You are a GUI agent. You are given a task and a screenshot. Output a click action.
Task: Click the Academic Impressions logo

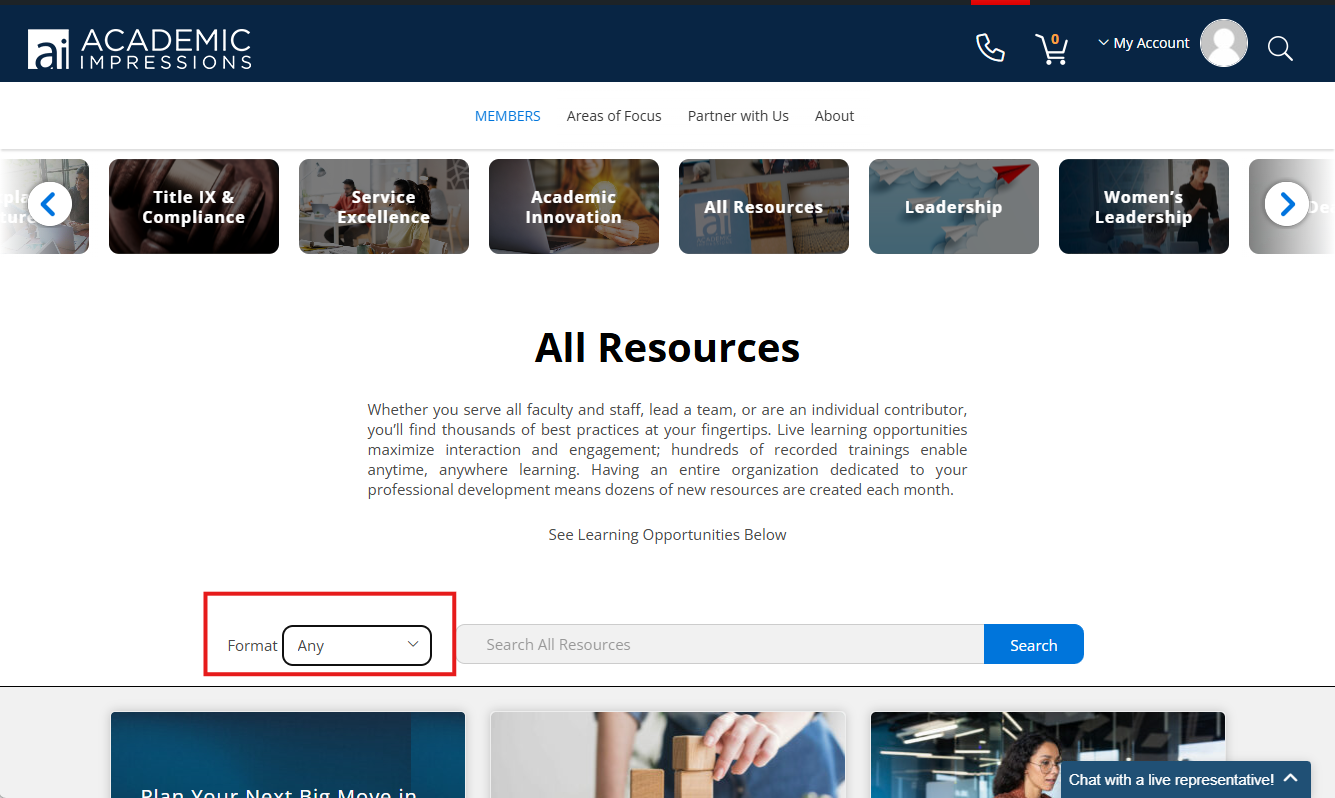click(x=139, y=48)
